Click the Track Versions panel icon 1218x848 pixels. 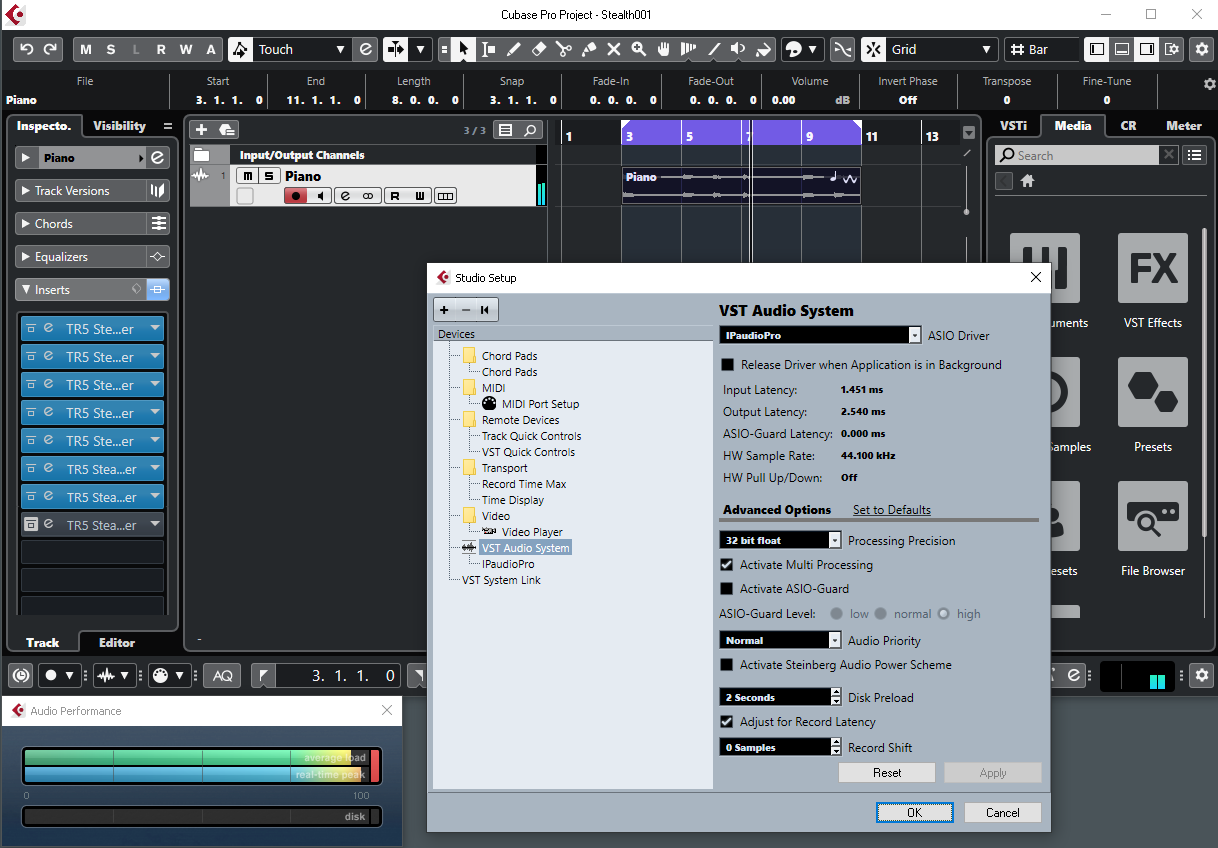pos(158,191)
